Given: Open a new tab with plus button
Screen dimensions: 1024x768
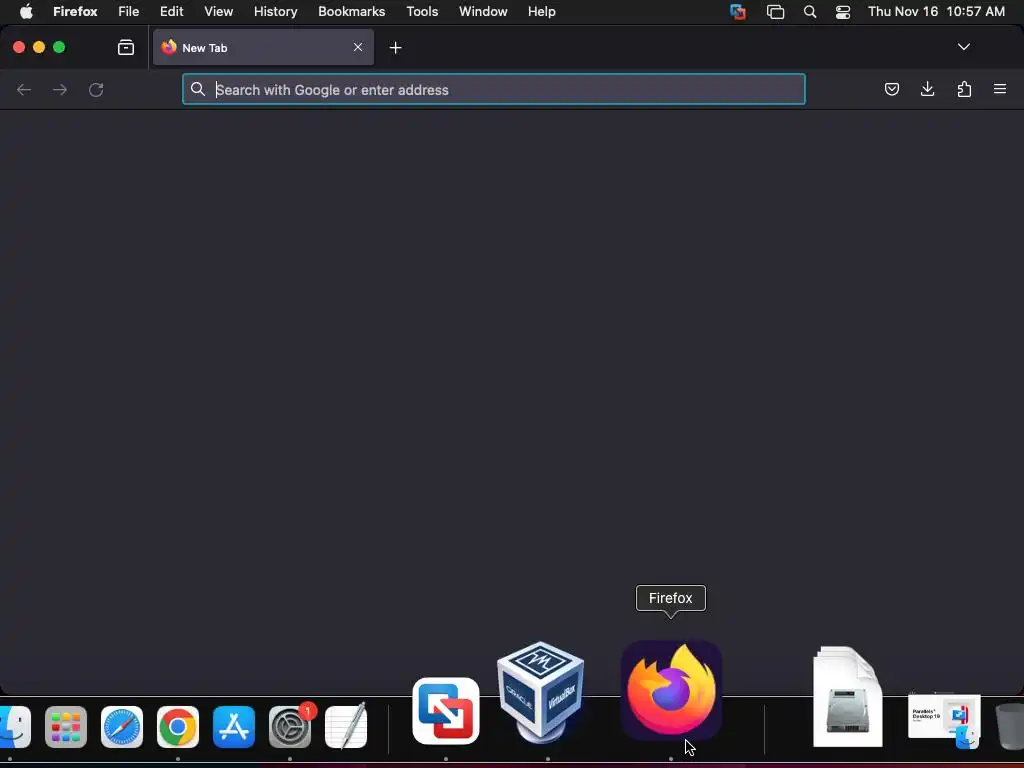Looking at the screenshot, I should coord(395,48).
